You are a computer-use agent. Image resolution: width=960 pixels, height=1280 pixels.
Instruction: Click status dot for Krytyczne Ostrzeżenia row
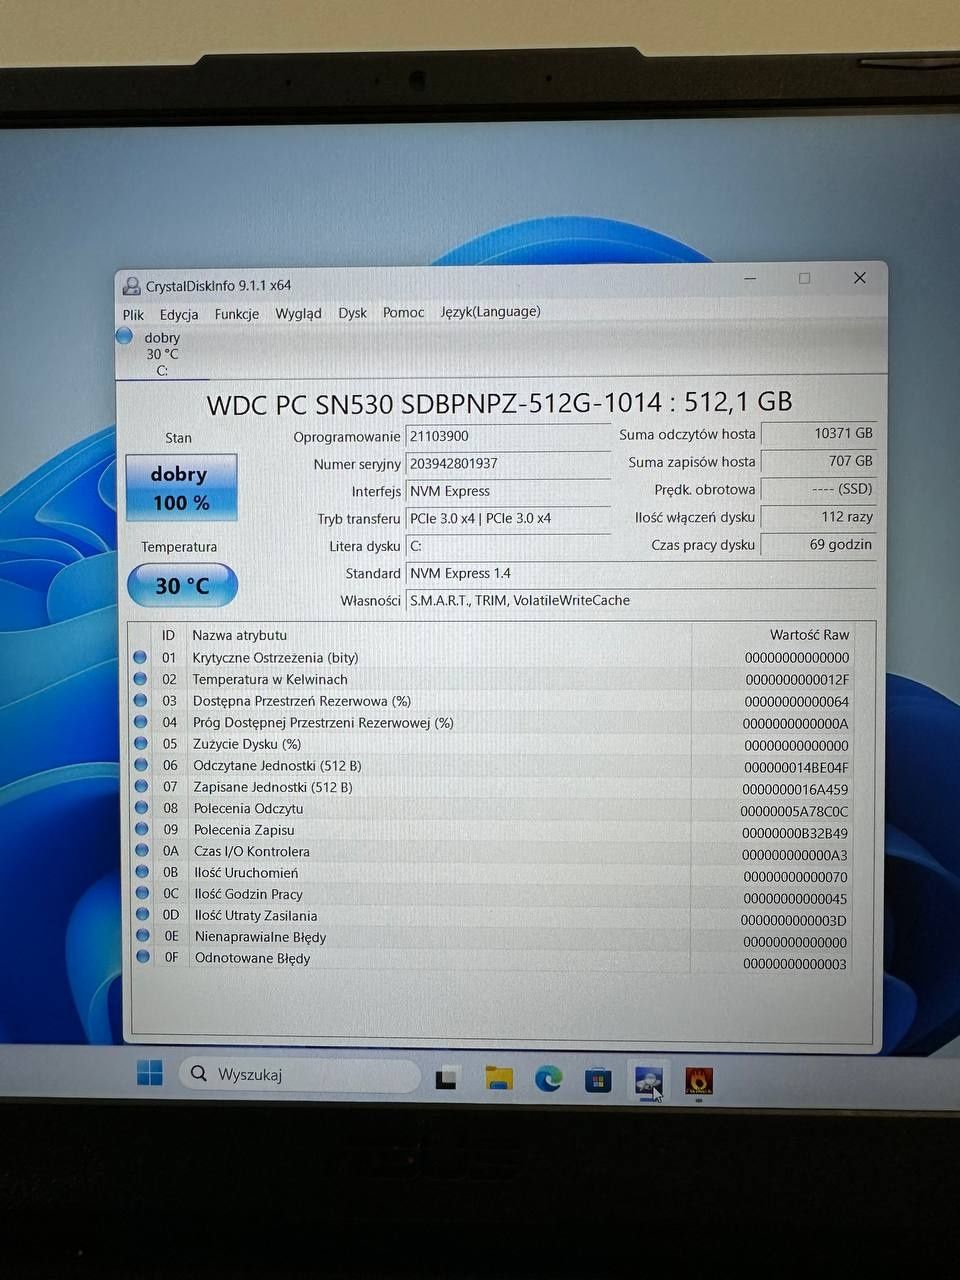(140, 657)
